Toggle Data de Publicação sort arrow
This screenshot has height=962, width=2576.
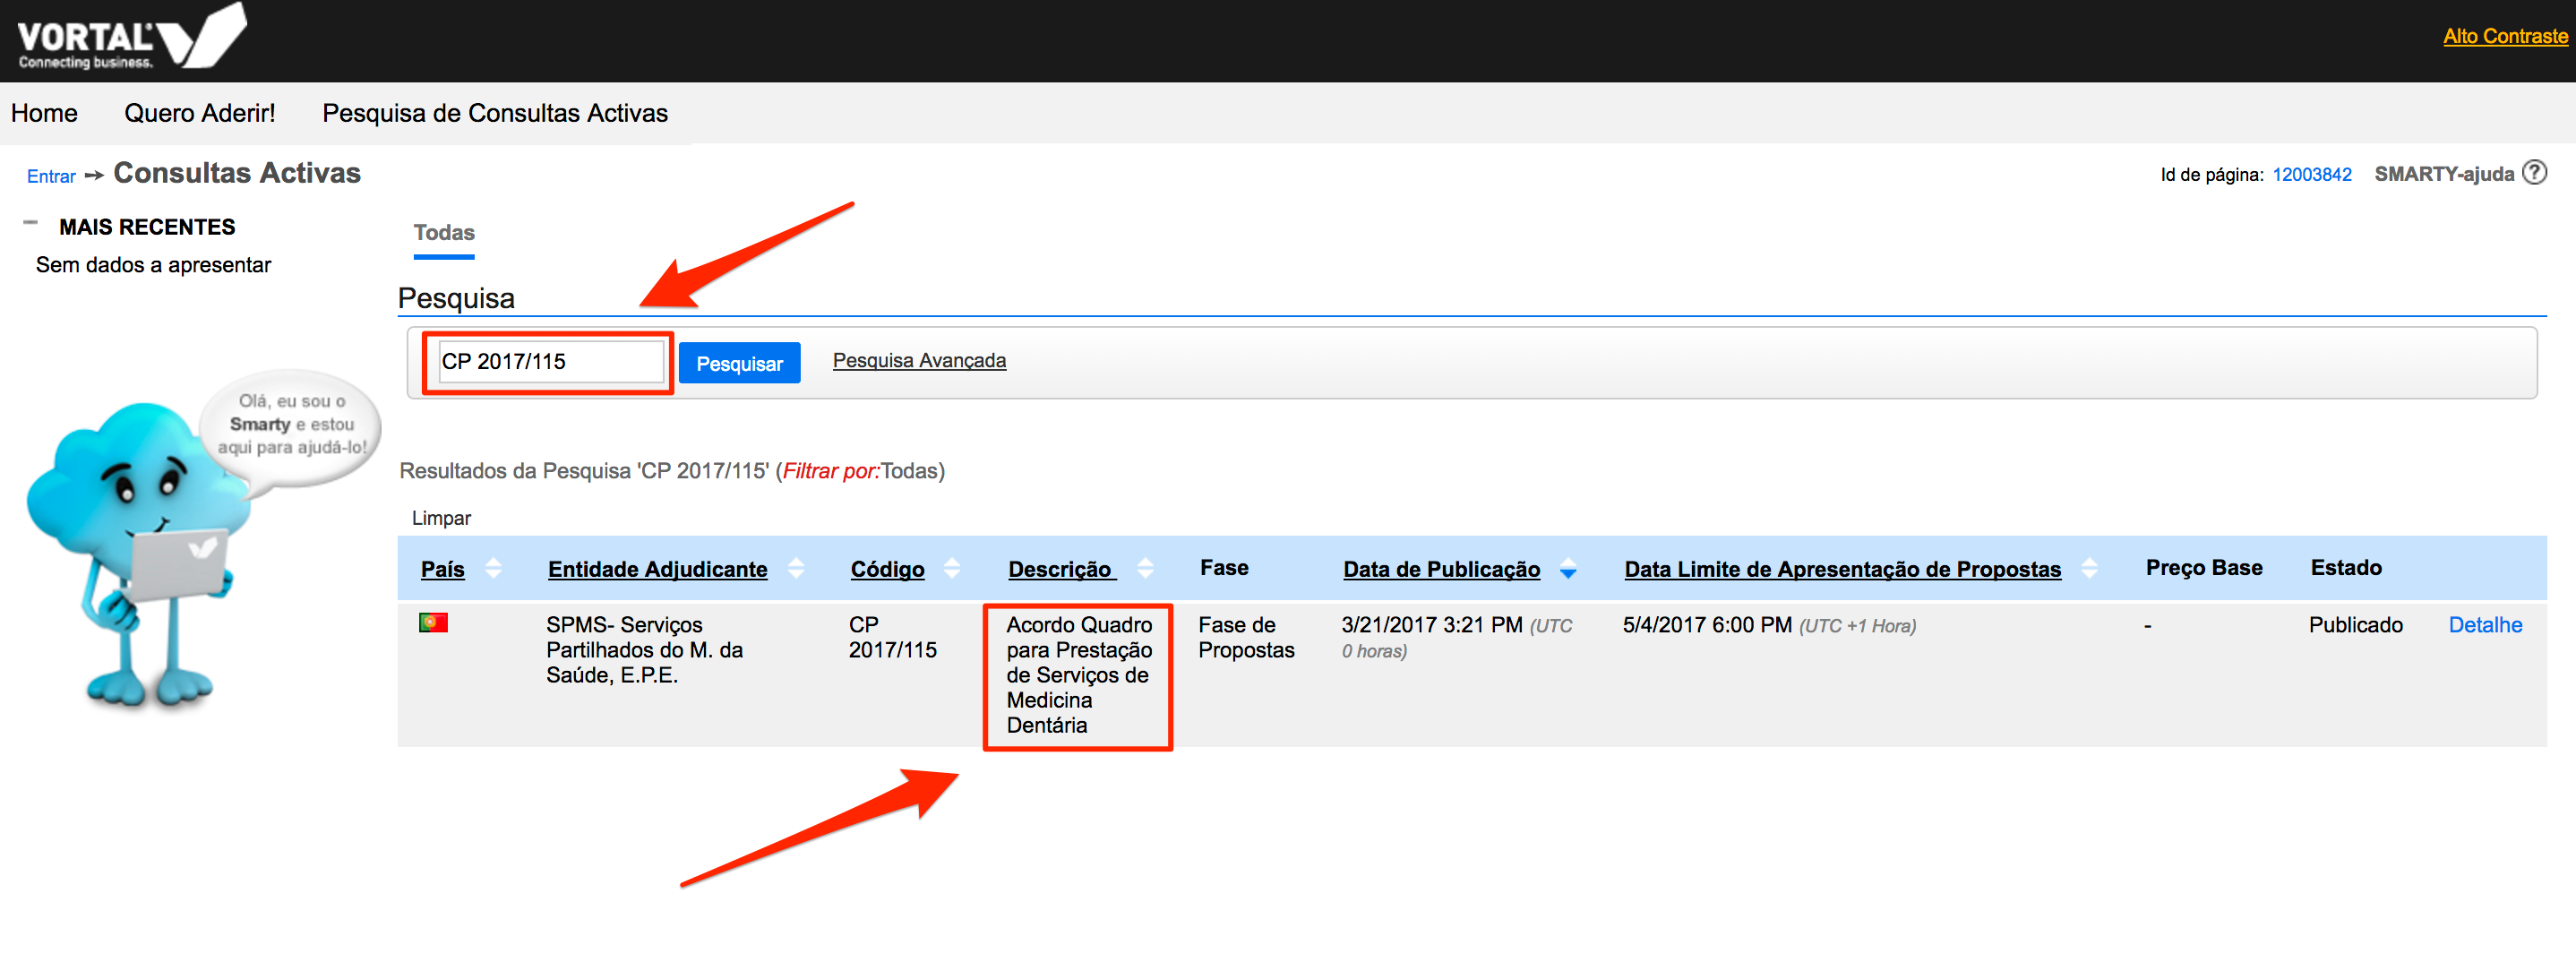pyautogui.click(x=1568, y=571)
